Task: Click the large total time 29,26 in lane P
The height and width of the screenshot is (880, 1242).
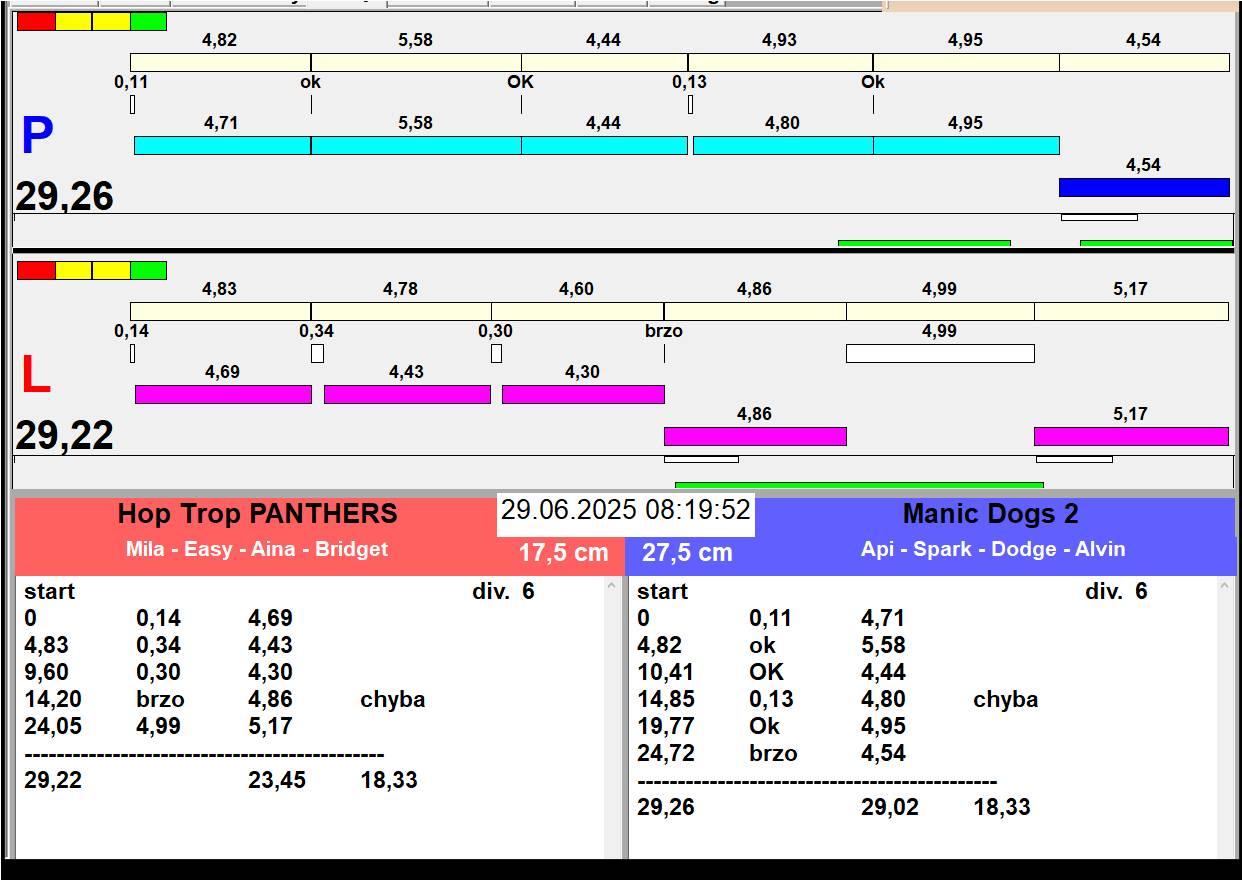Action: pyautogui.click(x=64, y=197)
